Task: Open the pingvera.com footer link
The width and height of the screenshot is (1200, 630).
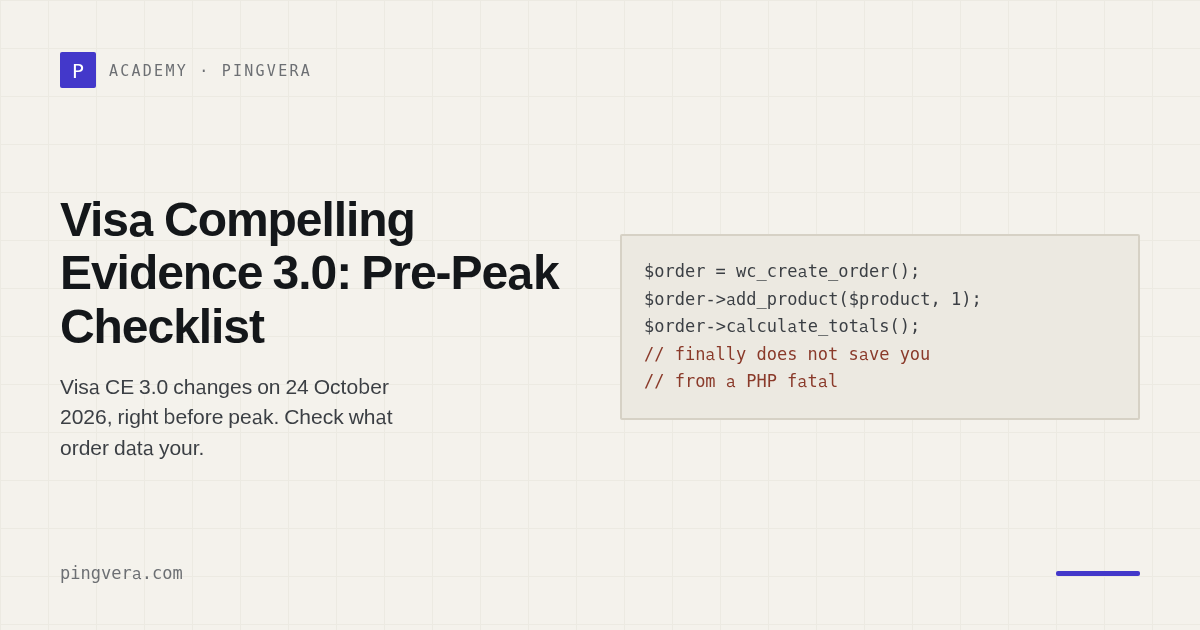Action: (121, 573)
